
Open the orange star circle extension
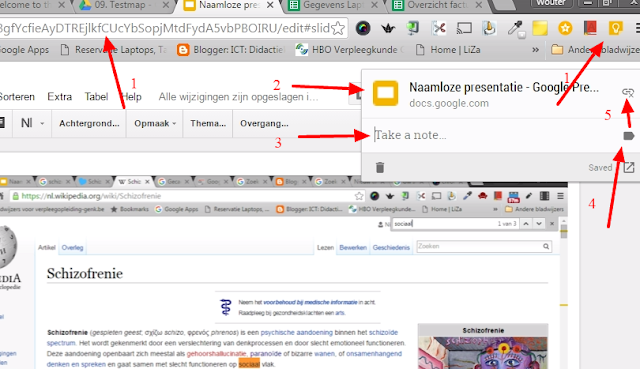coord(565,28)
